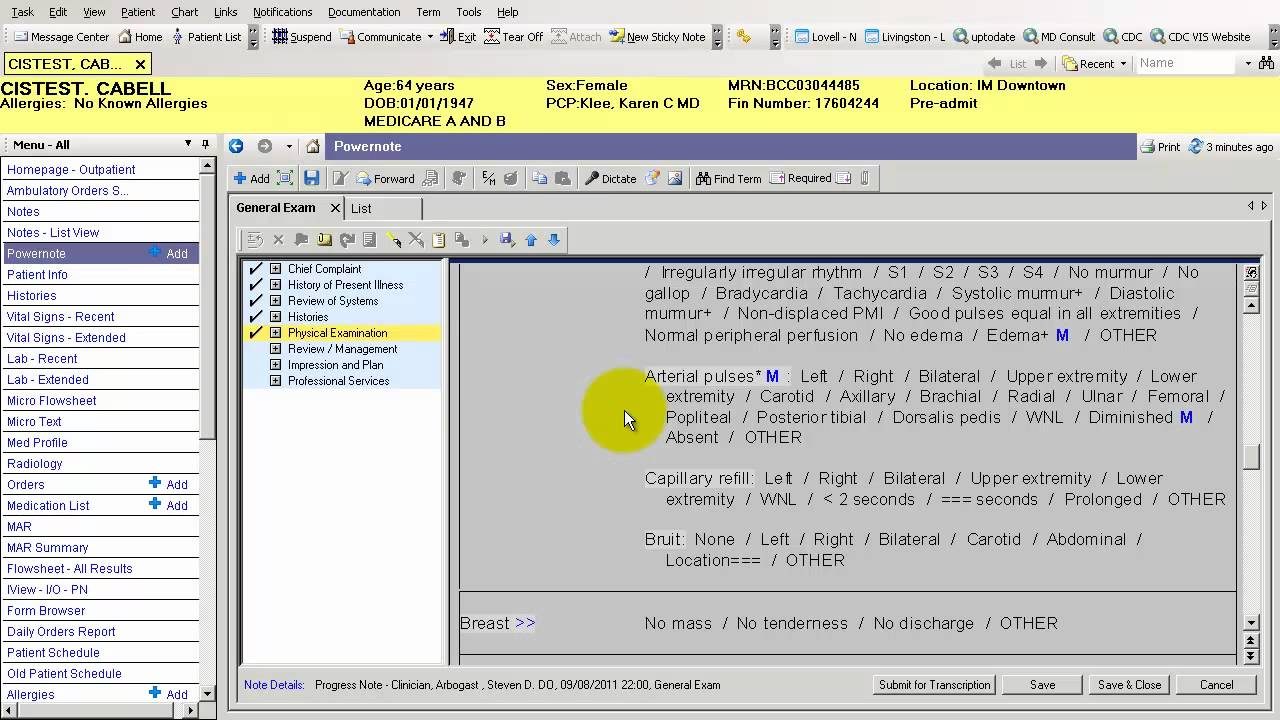This screenshot has width=1280, height=720.
Task: Open Vital Signs - Recent in menu
Action: point(60,317)
